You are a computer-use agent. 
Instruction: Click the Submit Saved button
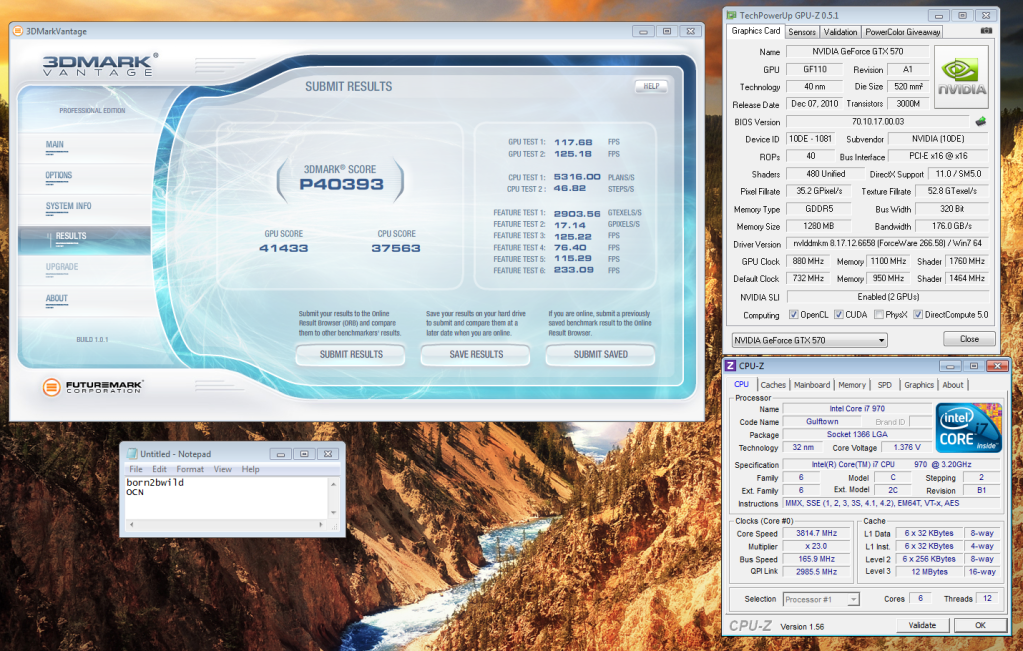[x=600, y=354]
